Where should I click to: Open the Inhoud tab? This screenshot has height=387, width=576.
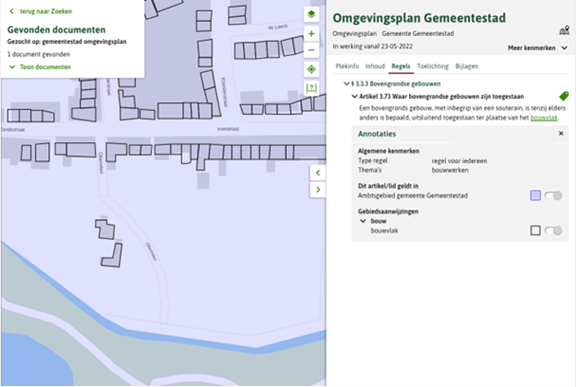click(375, 66)
